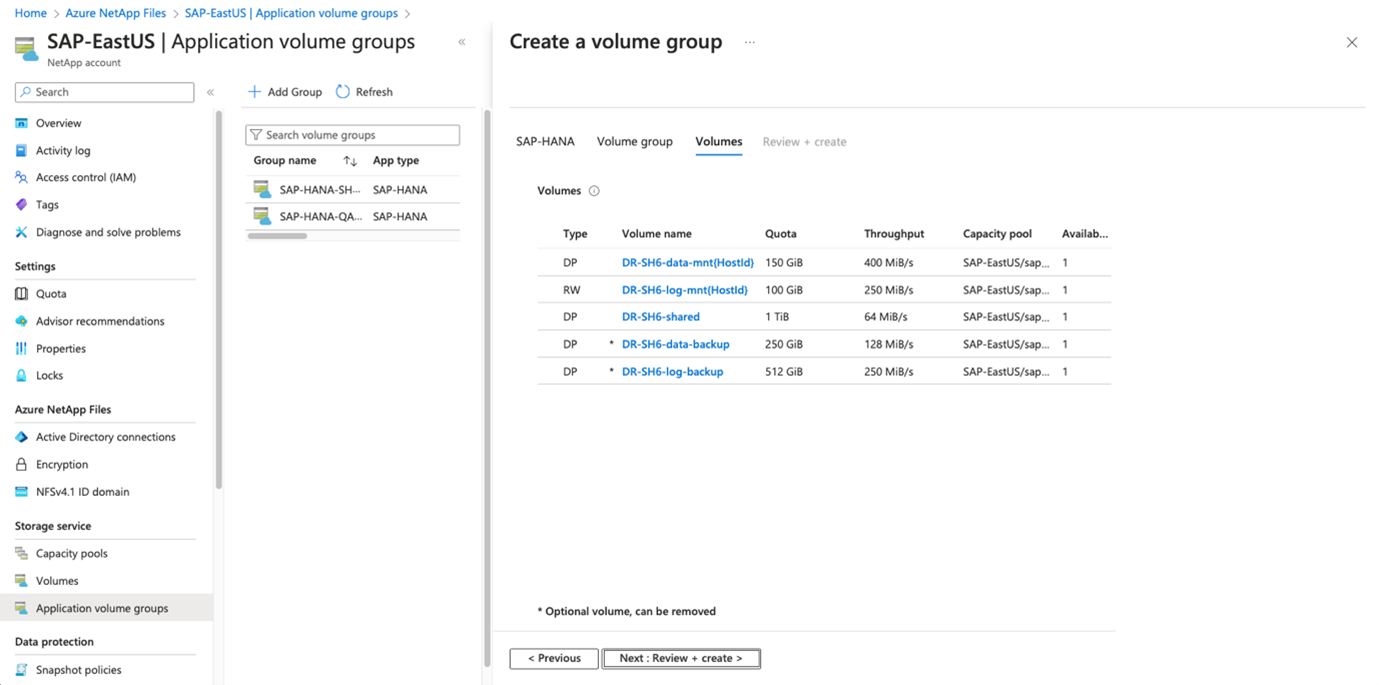
Task: Click the 400 MiB/s throughput cell
Action: coord(889,263)
